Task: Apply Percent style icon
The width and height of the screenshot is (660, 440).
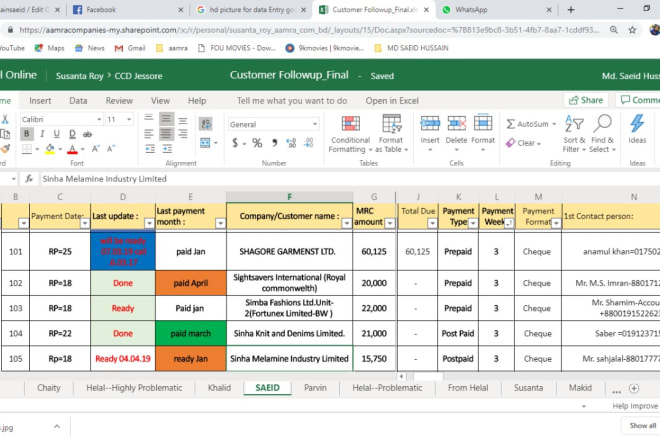Action: [257, 143]
